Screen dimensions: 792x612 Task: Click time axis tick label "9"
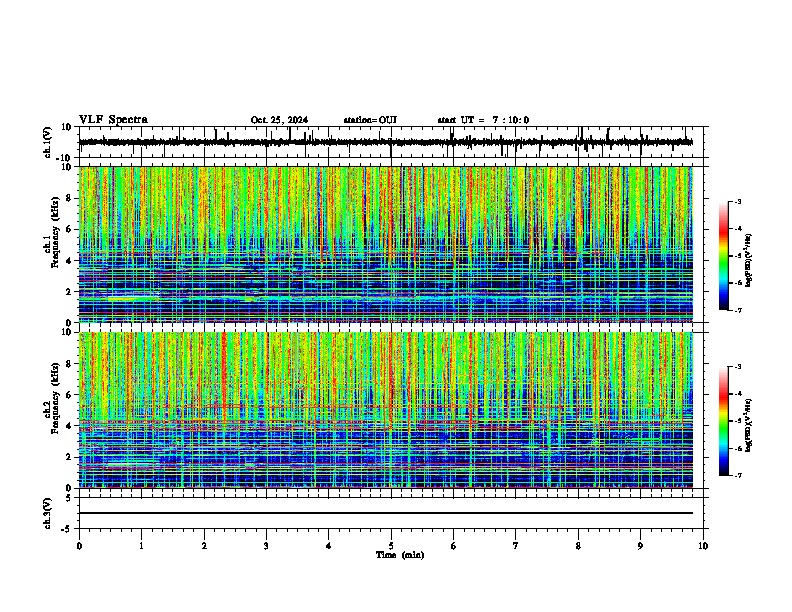coord(640,546)
